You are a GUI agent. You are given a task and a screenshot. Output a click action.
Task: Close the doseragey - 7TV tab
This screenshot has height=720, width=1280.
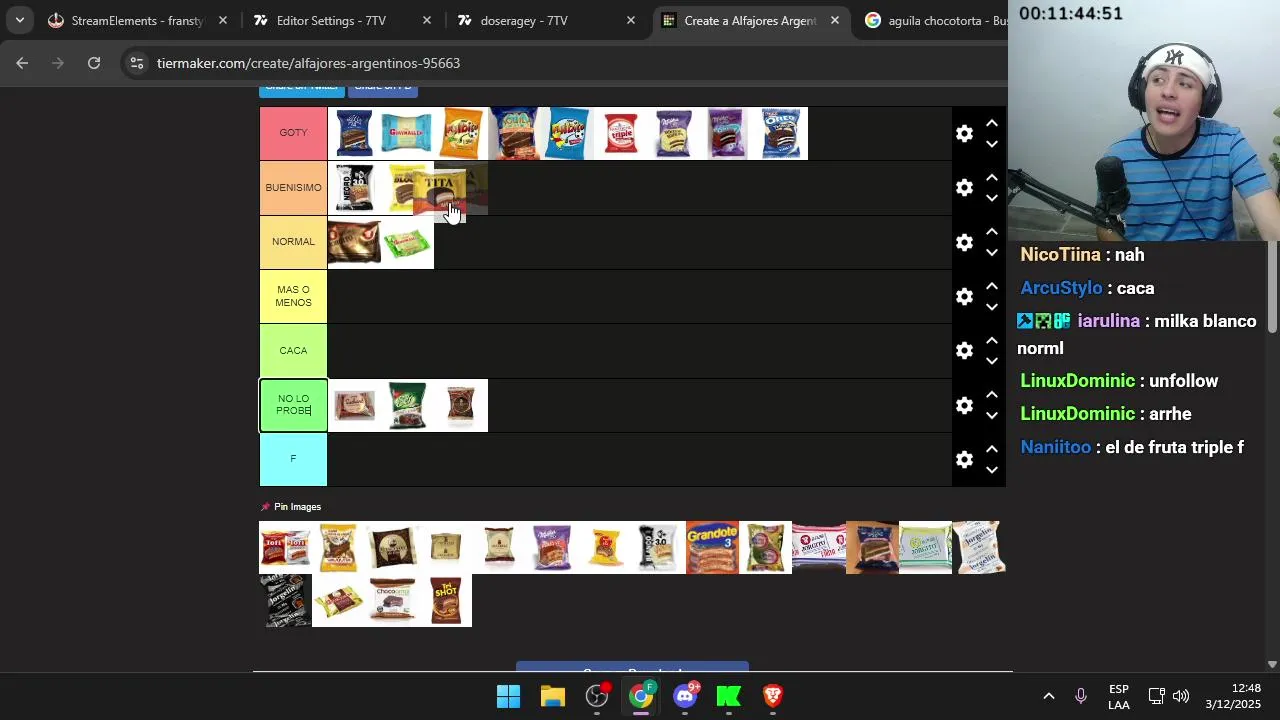(x=631, y=20)
